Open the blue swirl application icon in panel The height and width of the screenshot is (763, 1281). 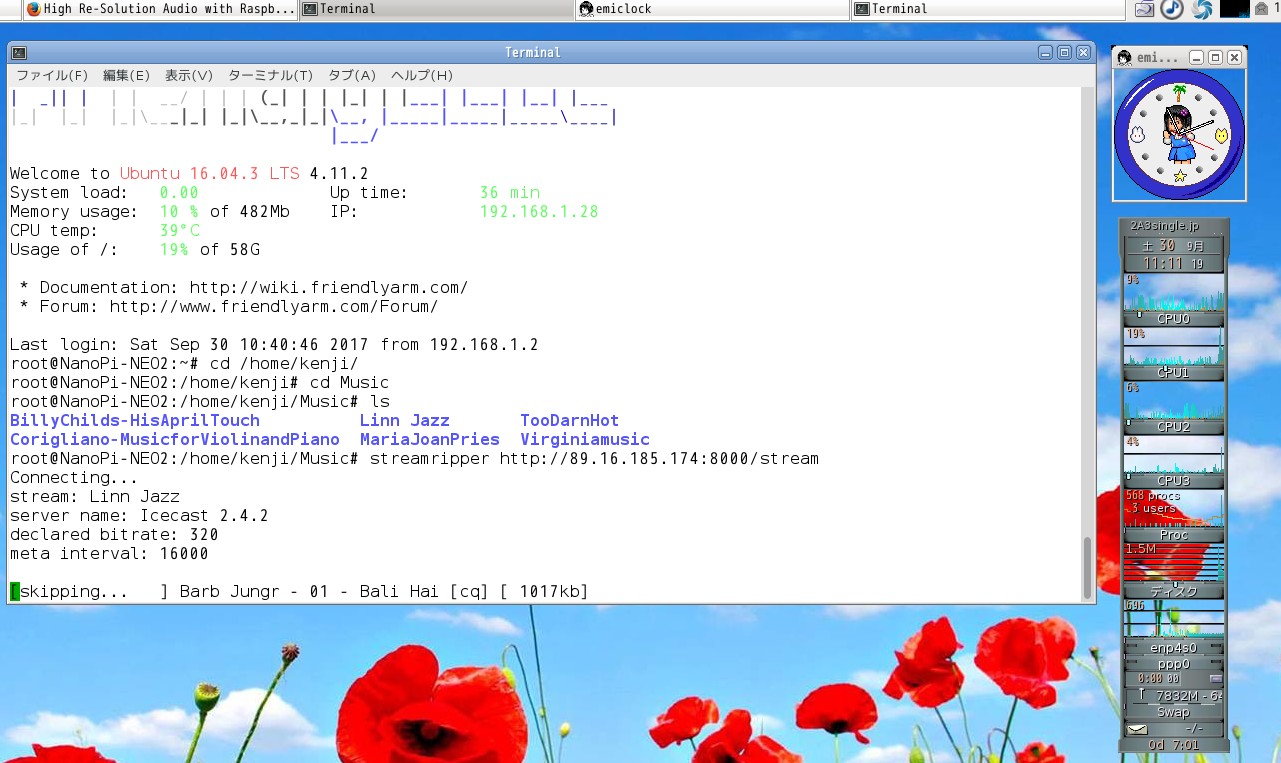(1201, 9)
